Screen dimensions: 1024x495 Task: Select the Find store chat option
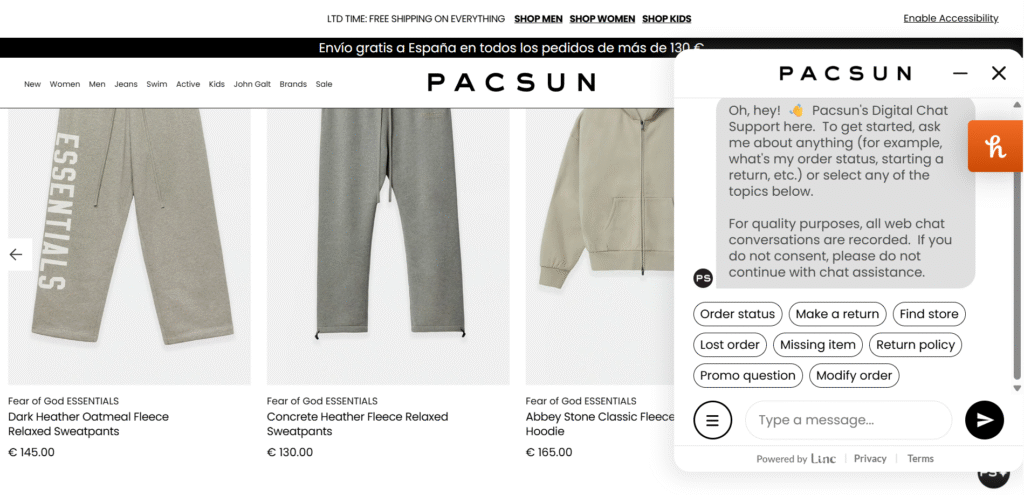pyautogui.click(x=929, y=314)
